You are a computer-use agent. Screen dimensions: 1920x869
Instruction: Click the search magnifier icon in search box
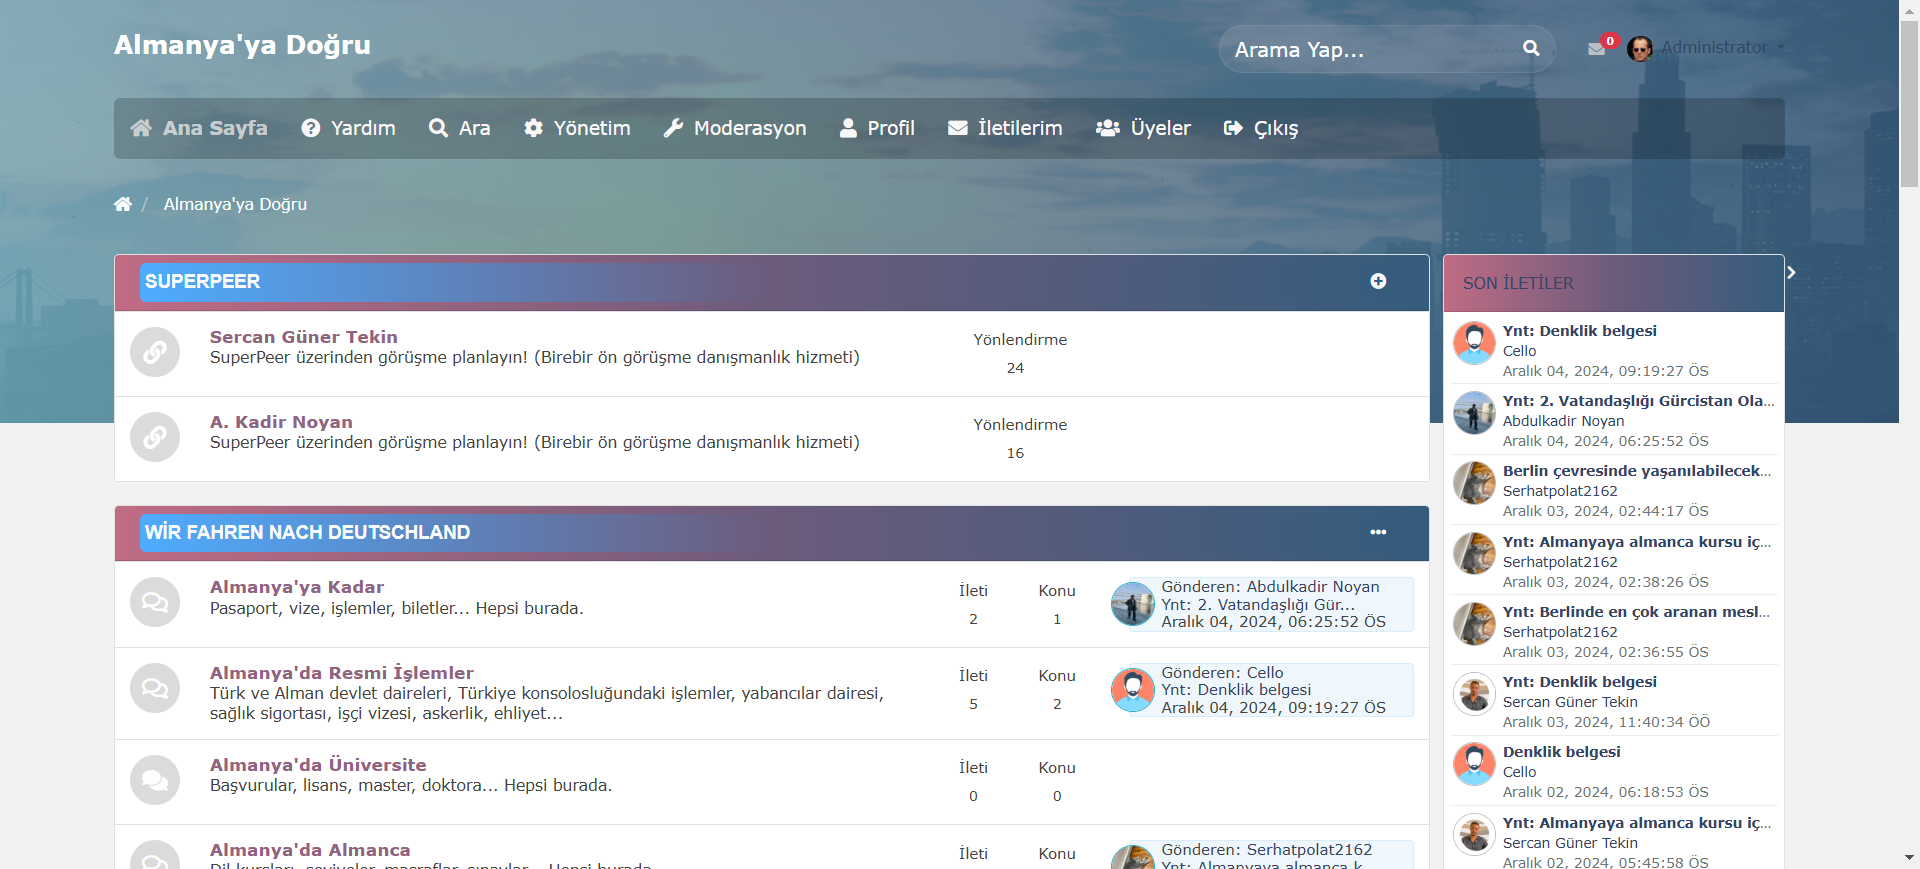(x=1530, y=48)
